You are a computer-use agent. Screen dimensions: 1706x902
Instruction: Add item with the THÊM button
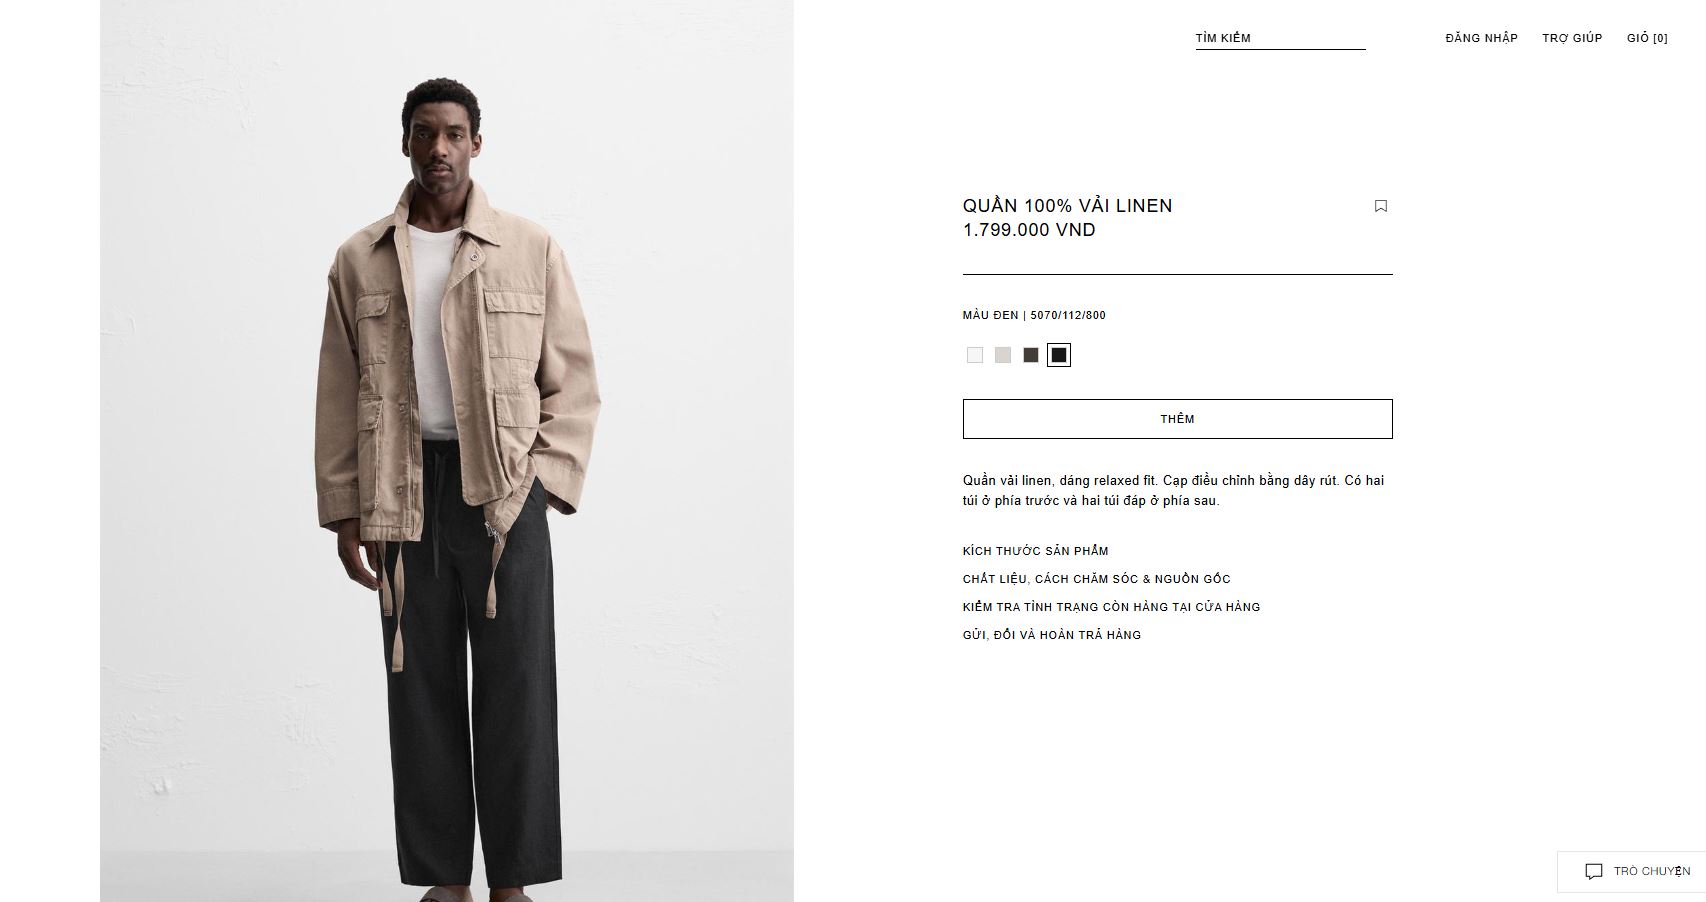(1177, 419)
